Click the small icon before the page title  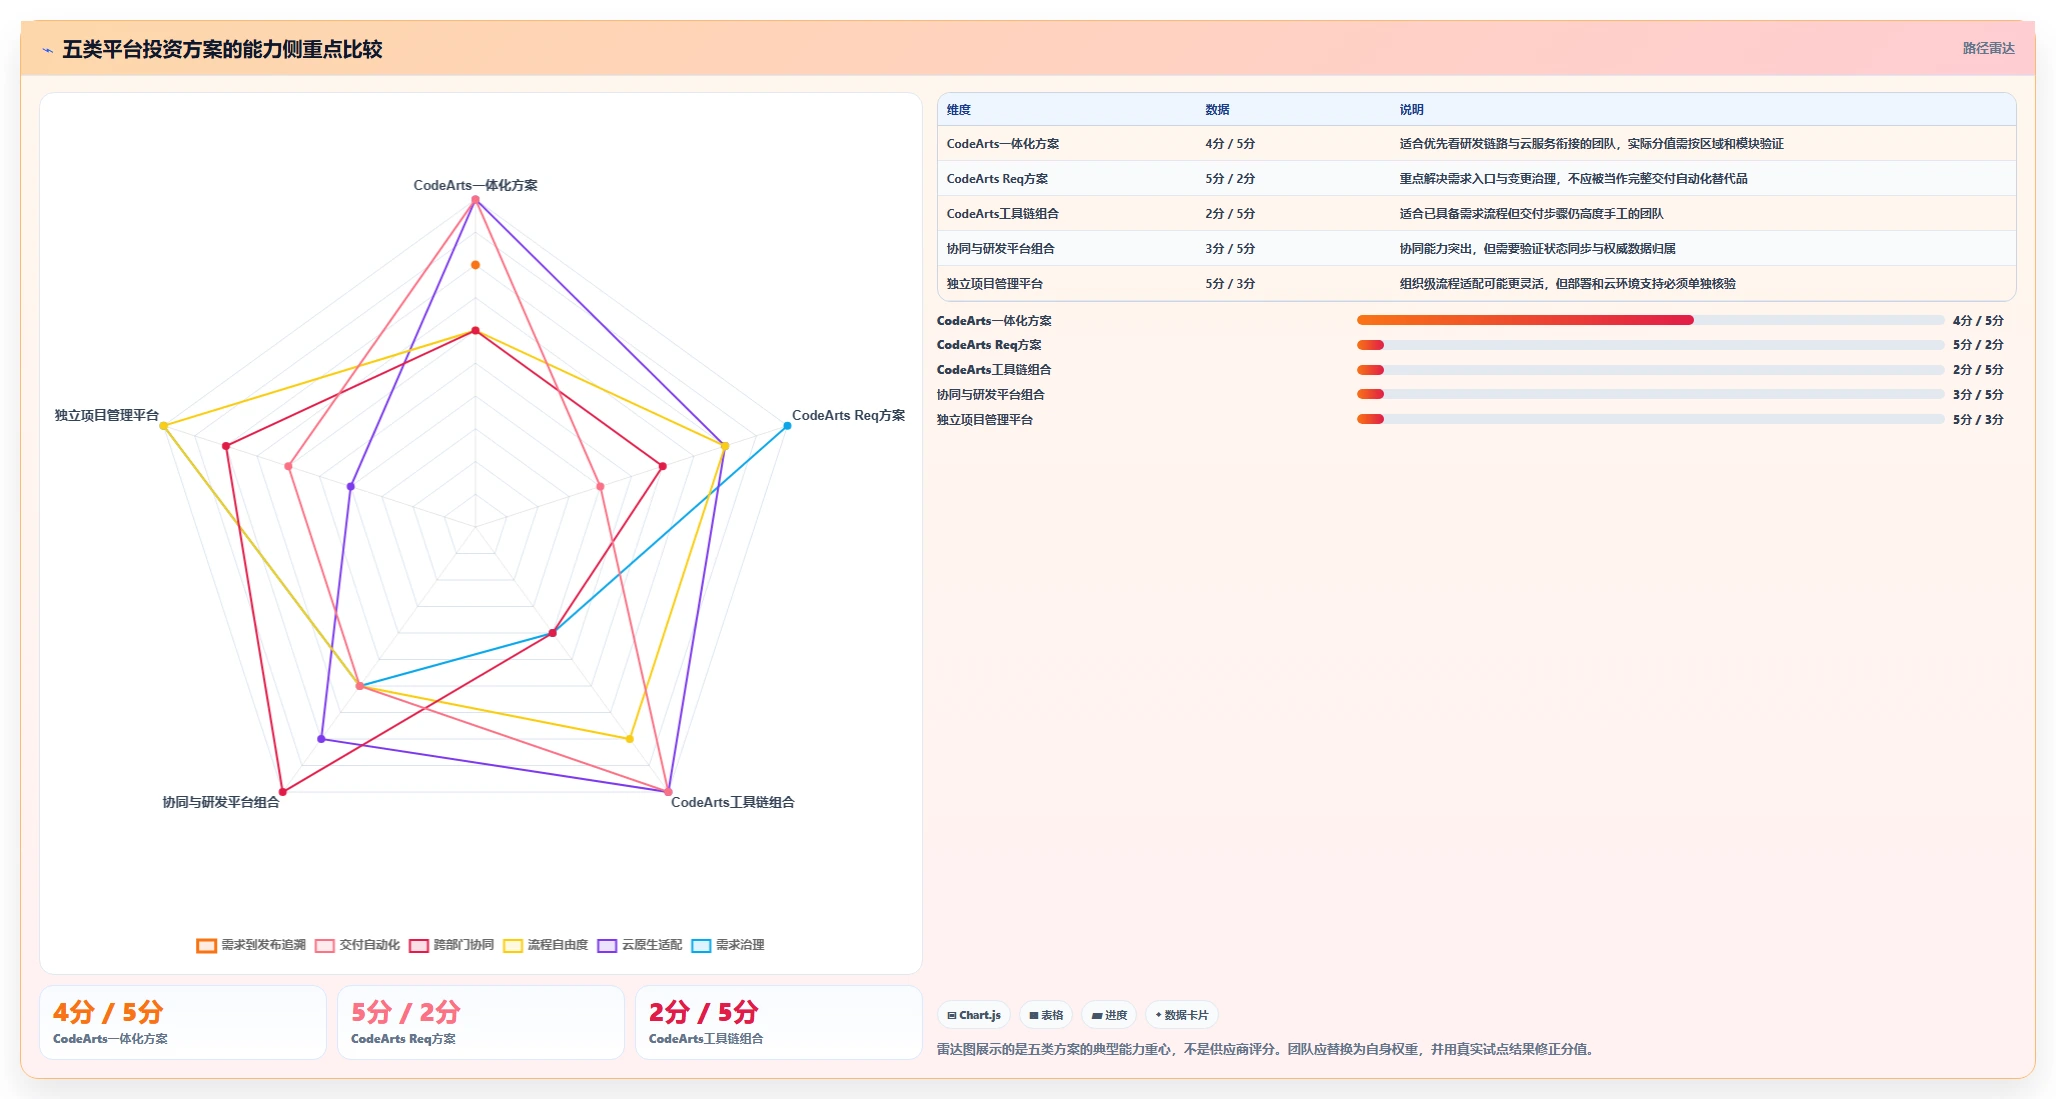tap(47, 50)
